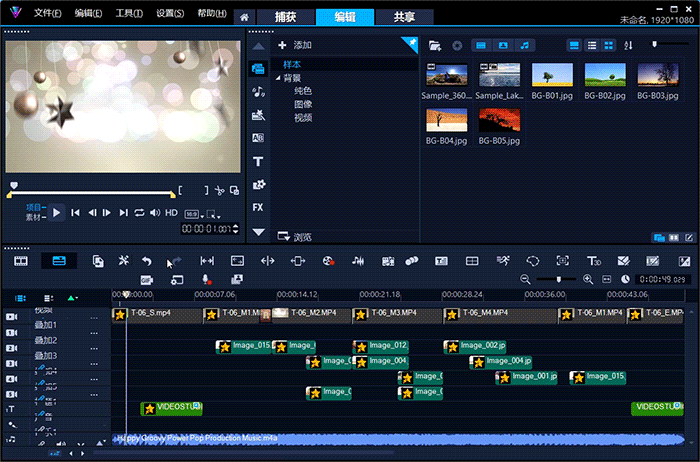Open the Title library (T icon)
Viewport: 700px width, 462px height.
(258, 161)
